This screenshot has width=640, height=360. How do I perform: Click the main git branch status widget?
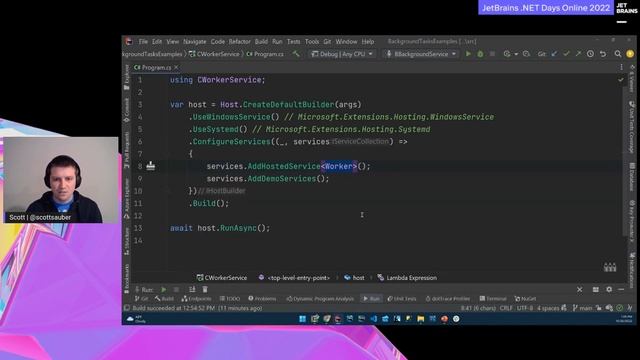point(582,308)
